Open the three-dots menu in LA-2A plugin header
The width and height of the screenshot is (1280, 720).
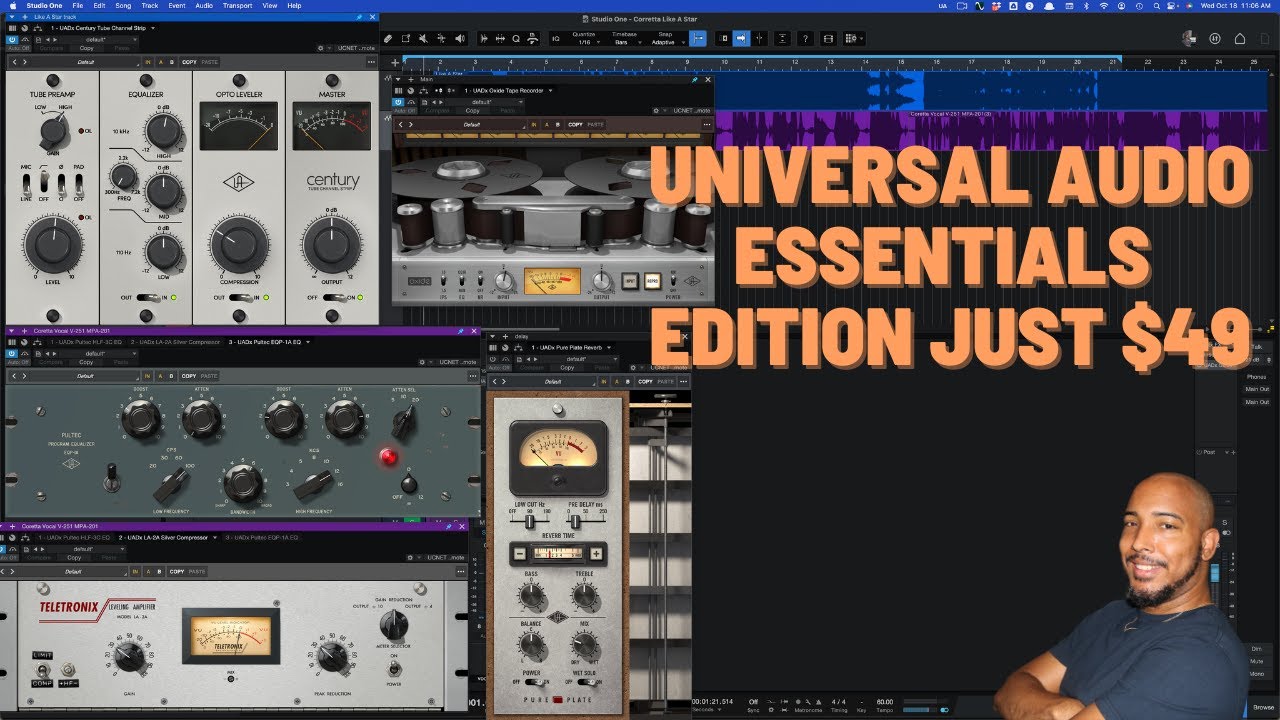point(461,572)
